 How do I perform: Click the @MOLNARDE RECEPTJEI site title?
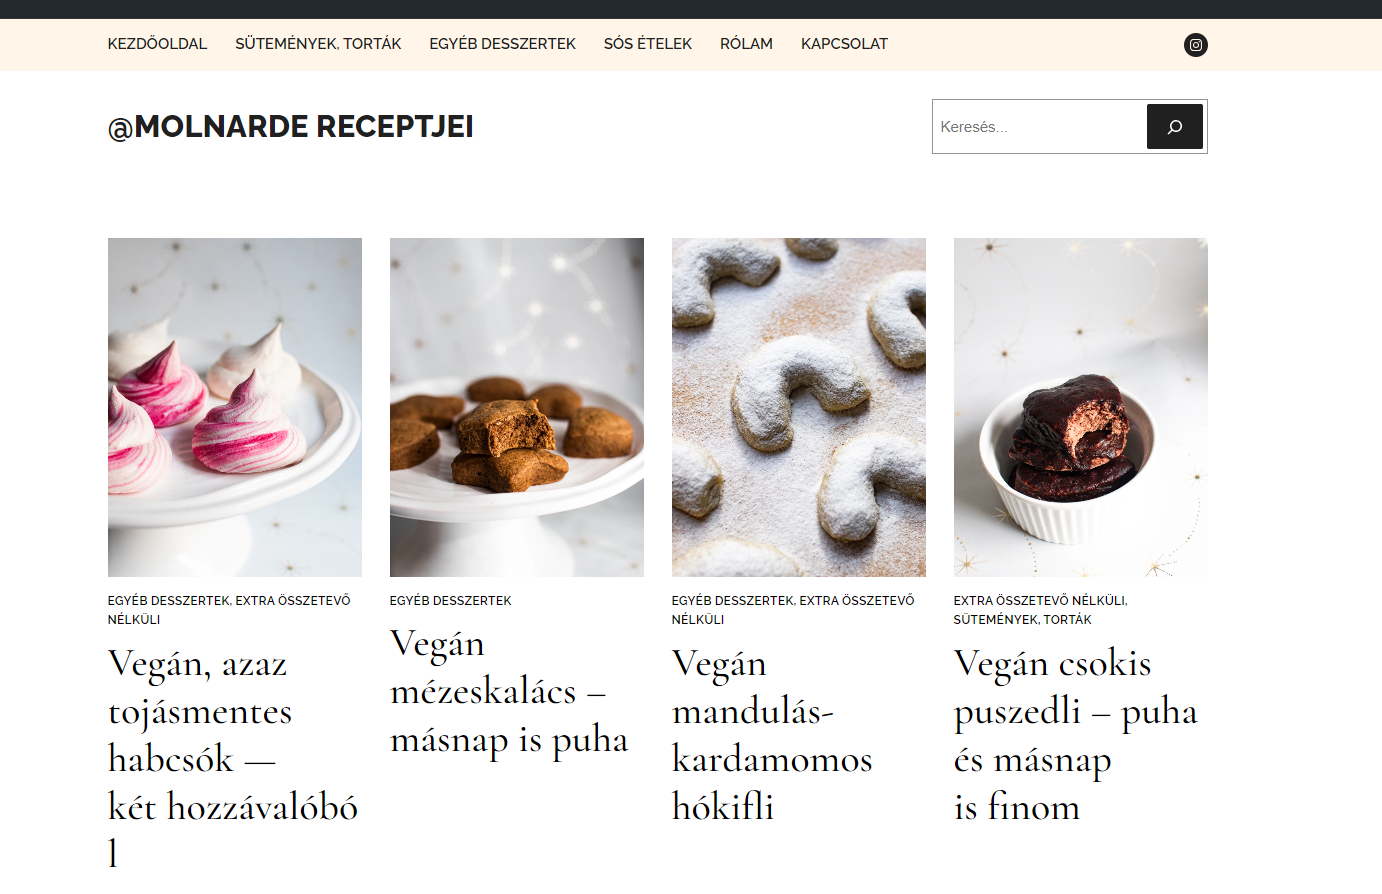pos(290,127)
